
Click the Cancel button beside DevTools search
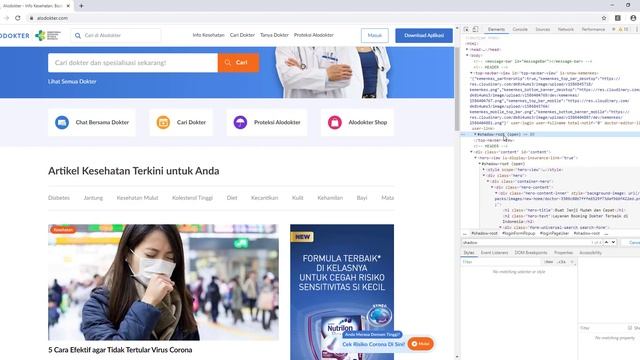[631, 242]
